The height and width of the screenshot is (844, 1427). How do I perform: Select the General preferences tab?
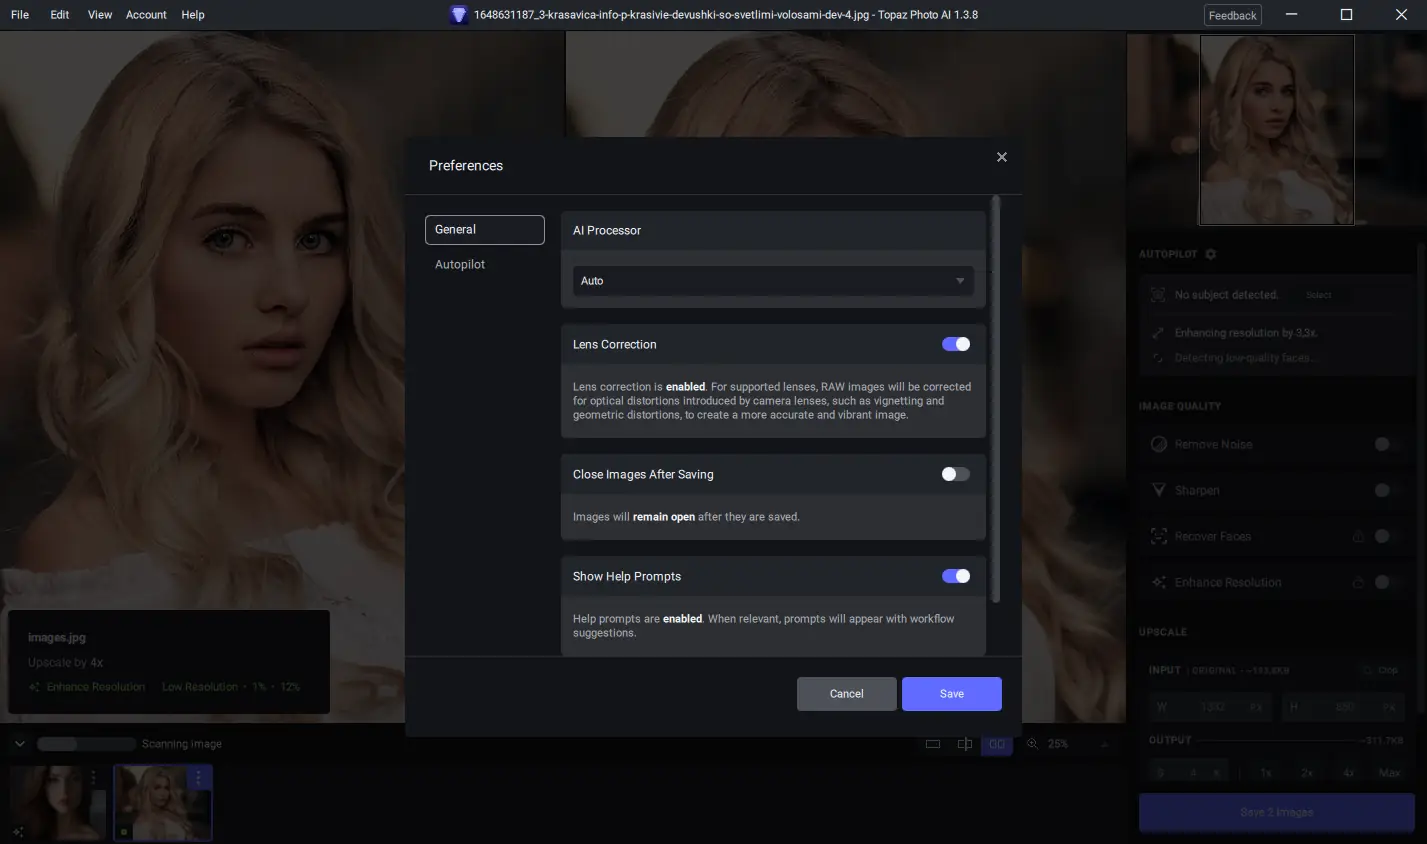click(485, 230)
